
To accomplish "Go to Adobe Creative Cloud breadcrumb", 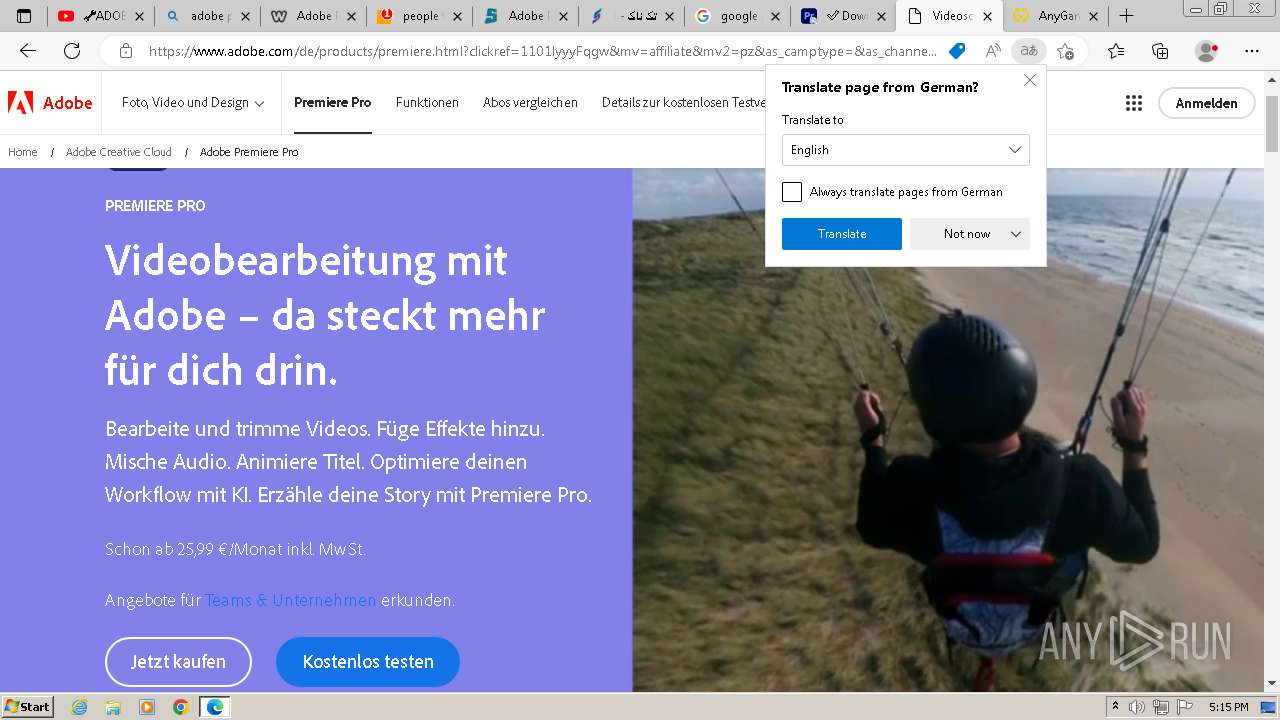I will (x=119, y=152).
